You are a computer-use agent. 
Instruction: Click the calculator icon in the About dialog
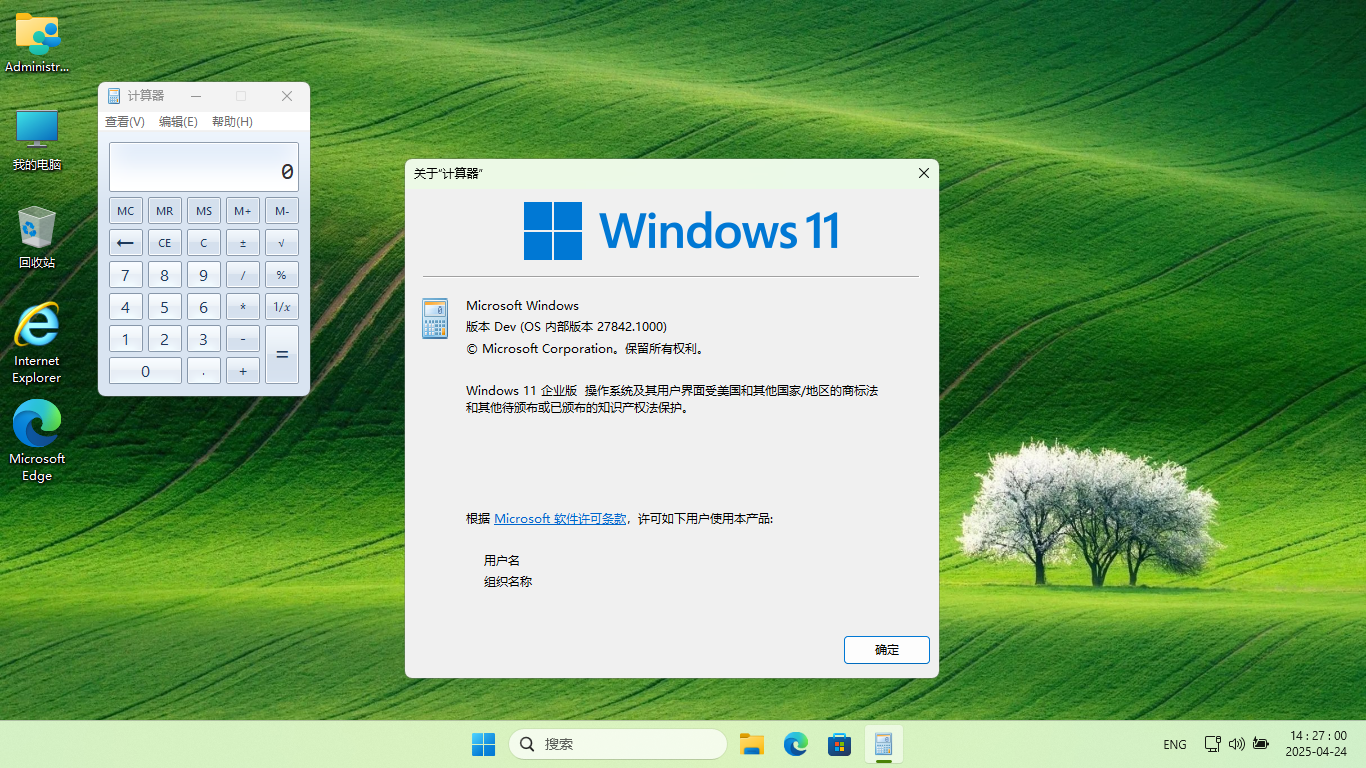[x=435, y=318]
